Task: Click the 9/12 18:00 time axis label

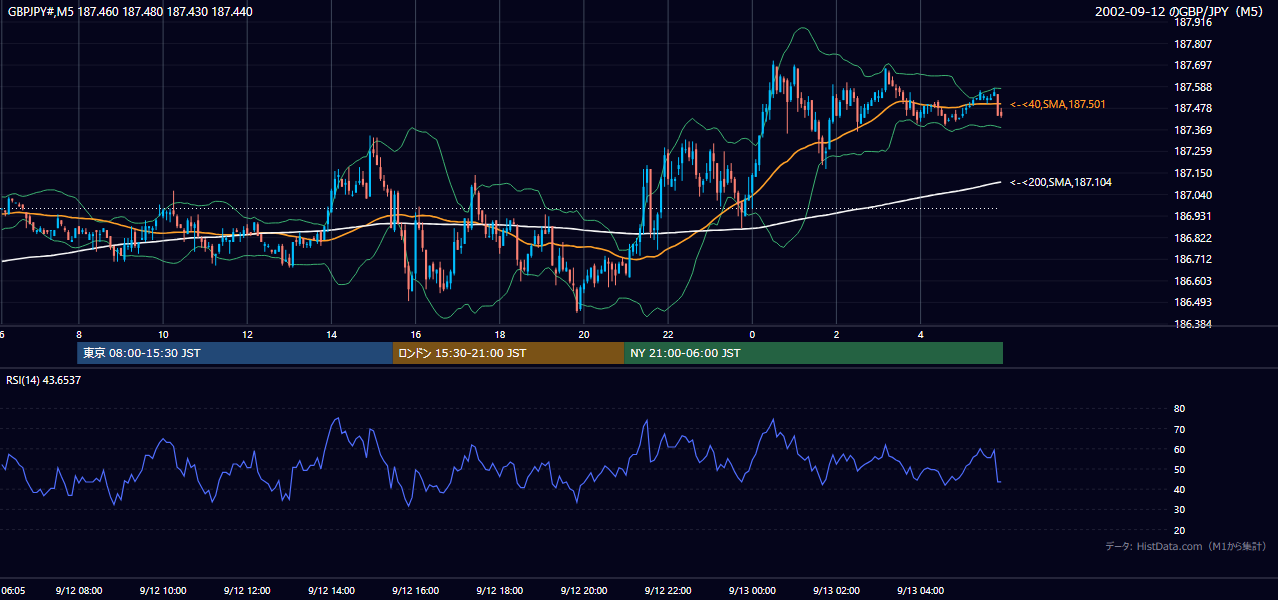Action: tap(500, 591)
